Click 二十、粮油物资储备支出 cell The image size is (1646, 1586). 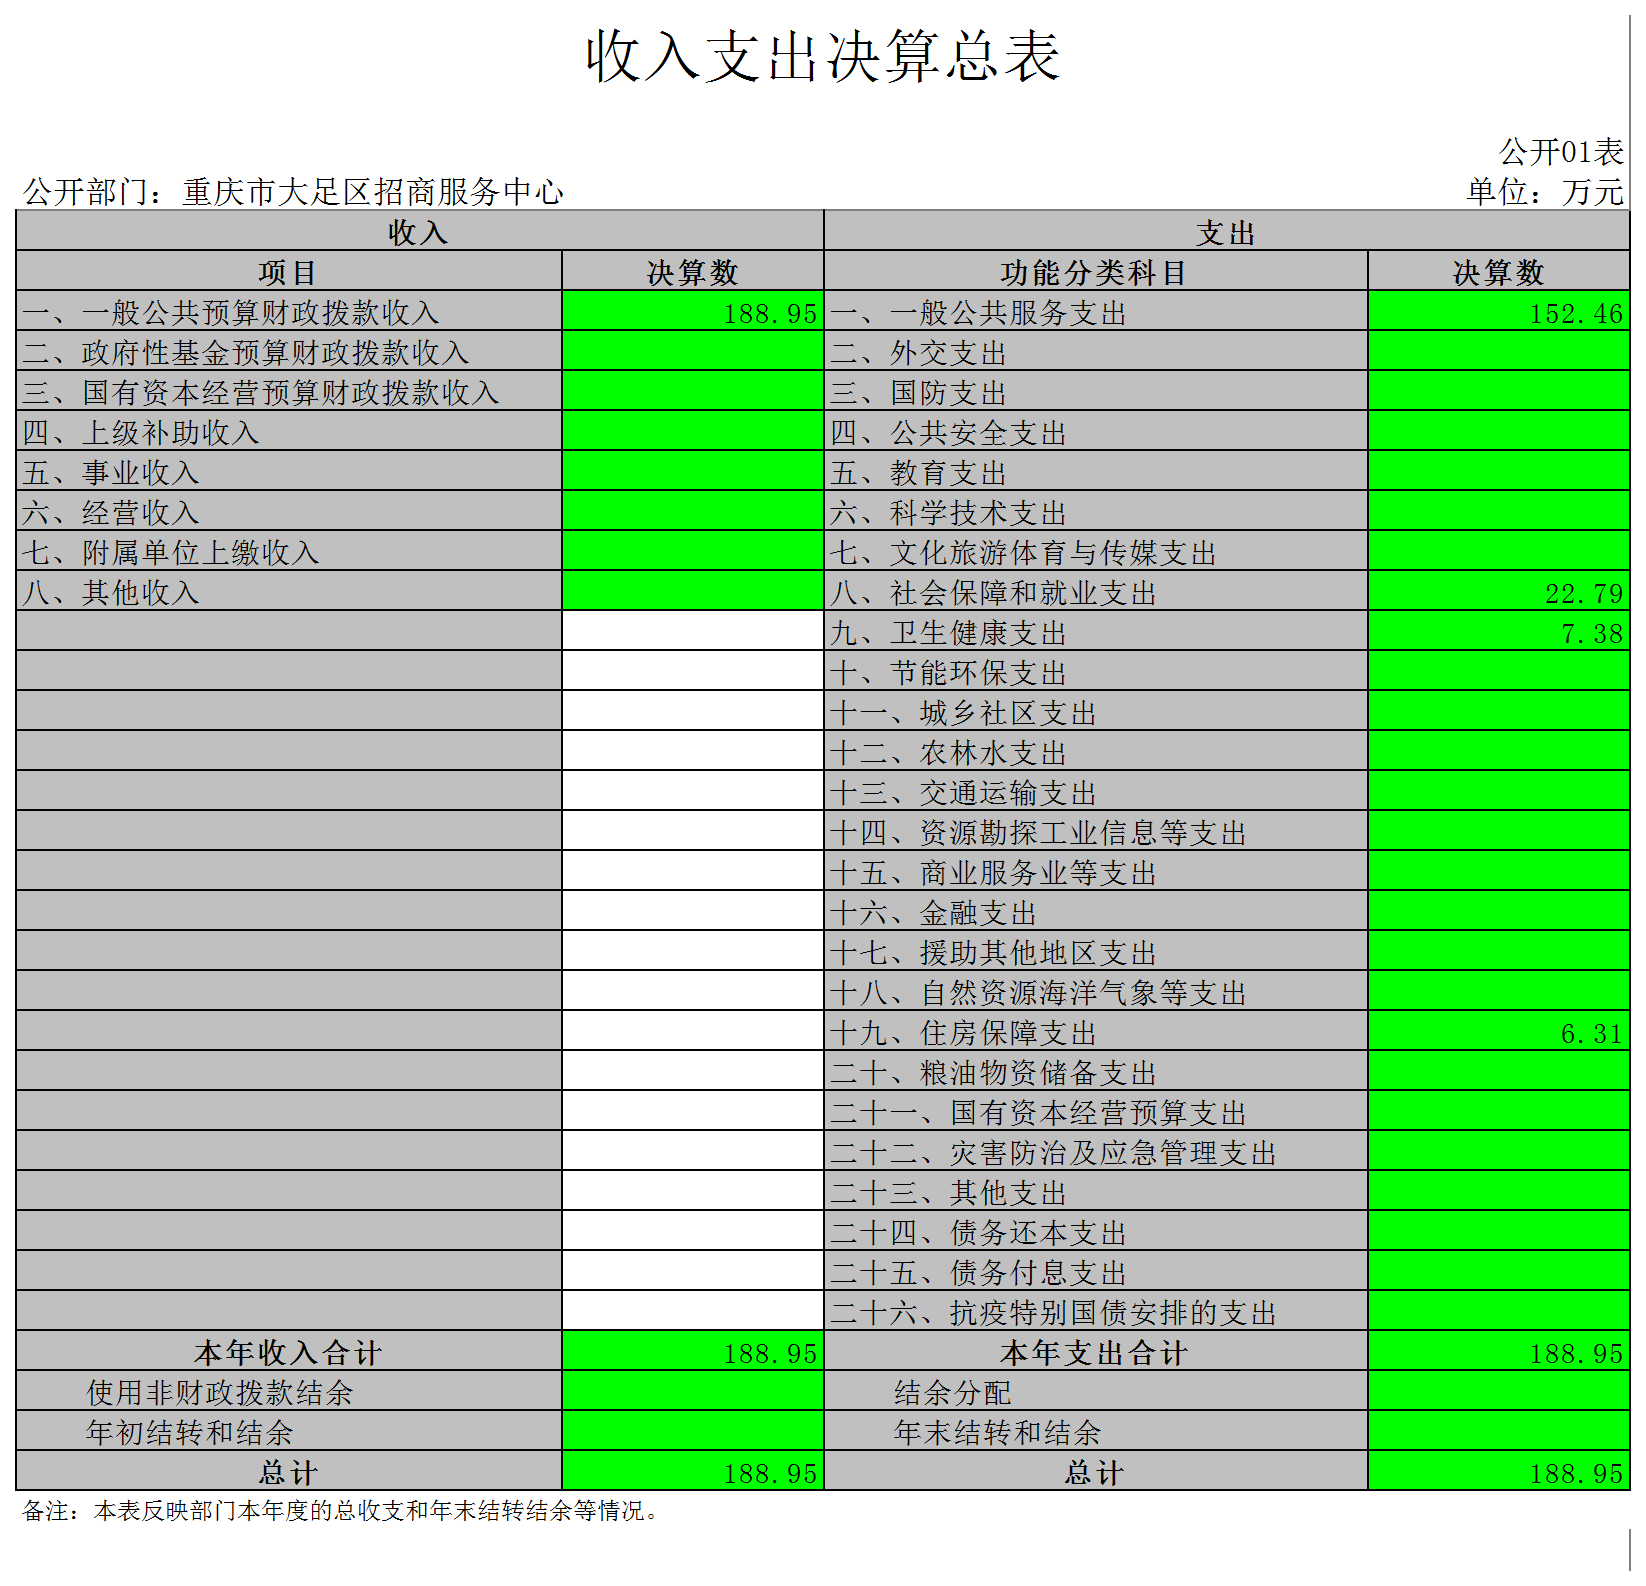pyautogui.click(x=1095, y=1071)
